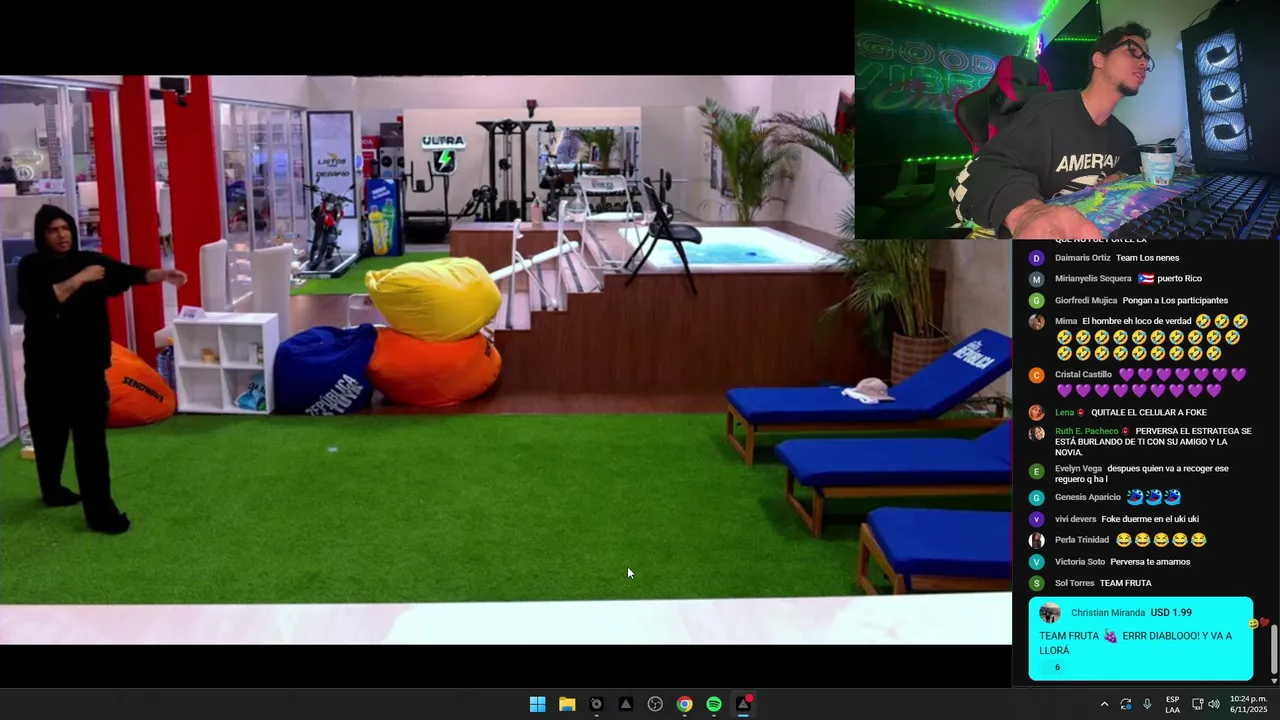Click Giorfredi Mujica's green G avatar
The width and height of the screenshot is (1280, 720).
1036,301
